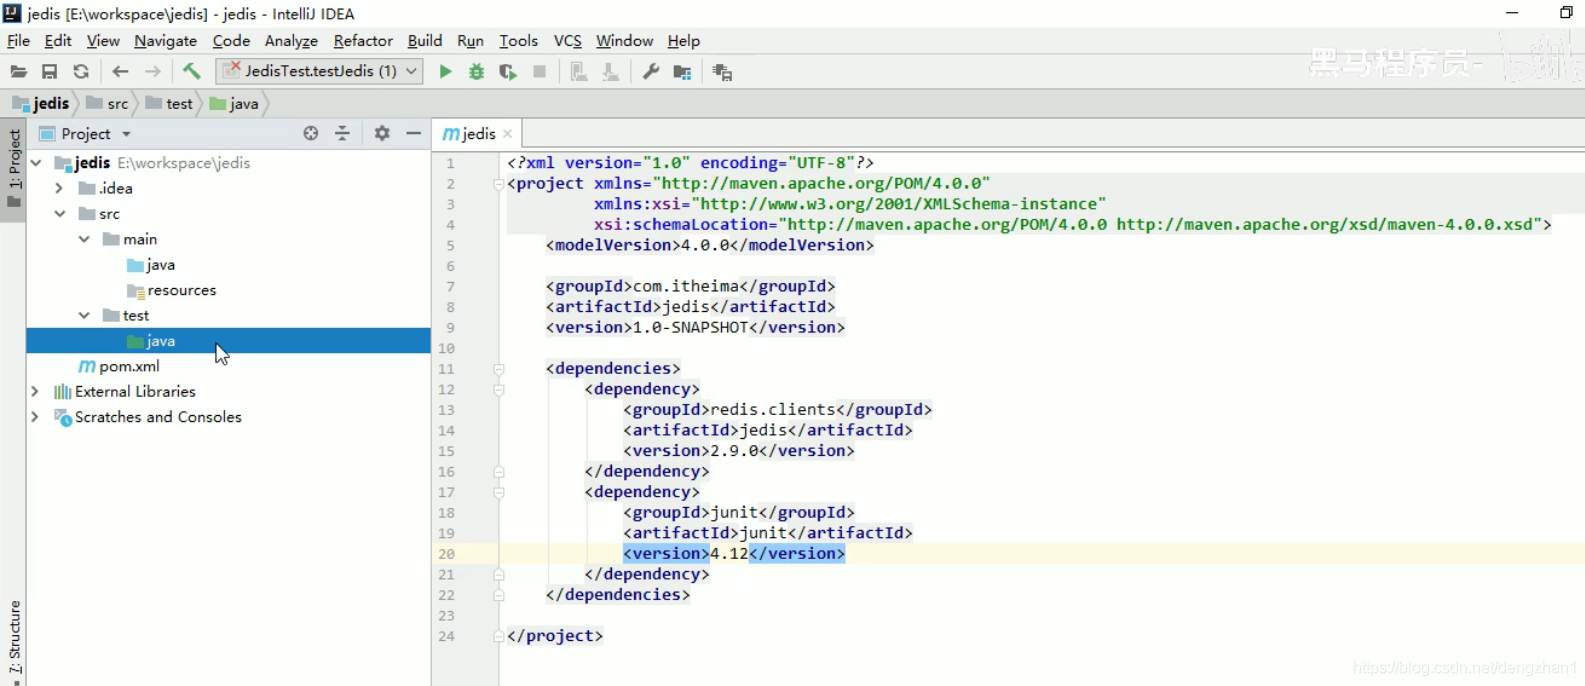The height and width of the screenshot is (686, 1585).
Task: Navigate forward with the right arrow icon
Action: click(x=152, y=72)
